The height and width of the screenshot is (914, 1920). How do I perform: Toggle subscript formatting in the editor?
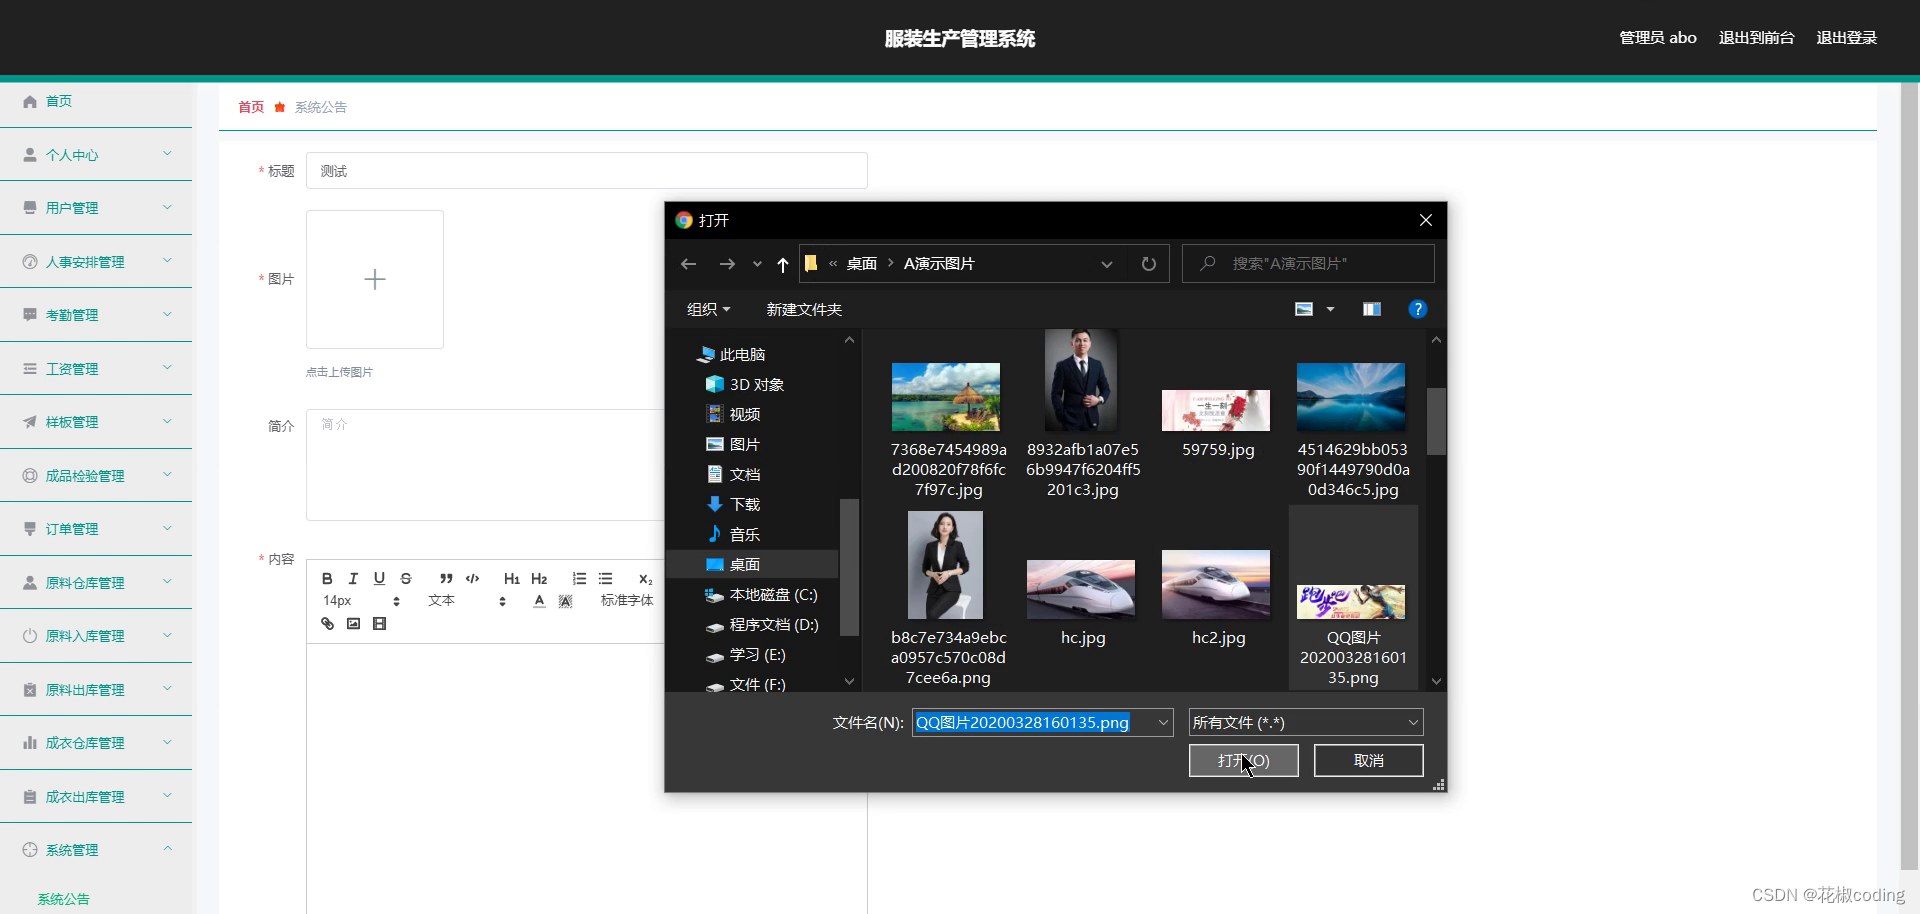click(645, 579)
